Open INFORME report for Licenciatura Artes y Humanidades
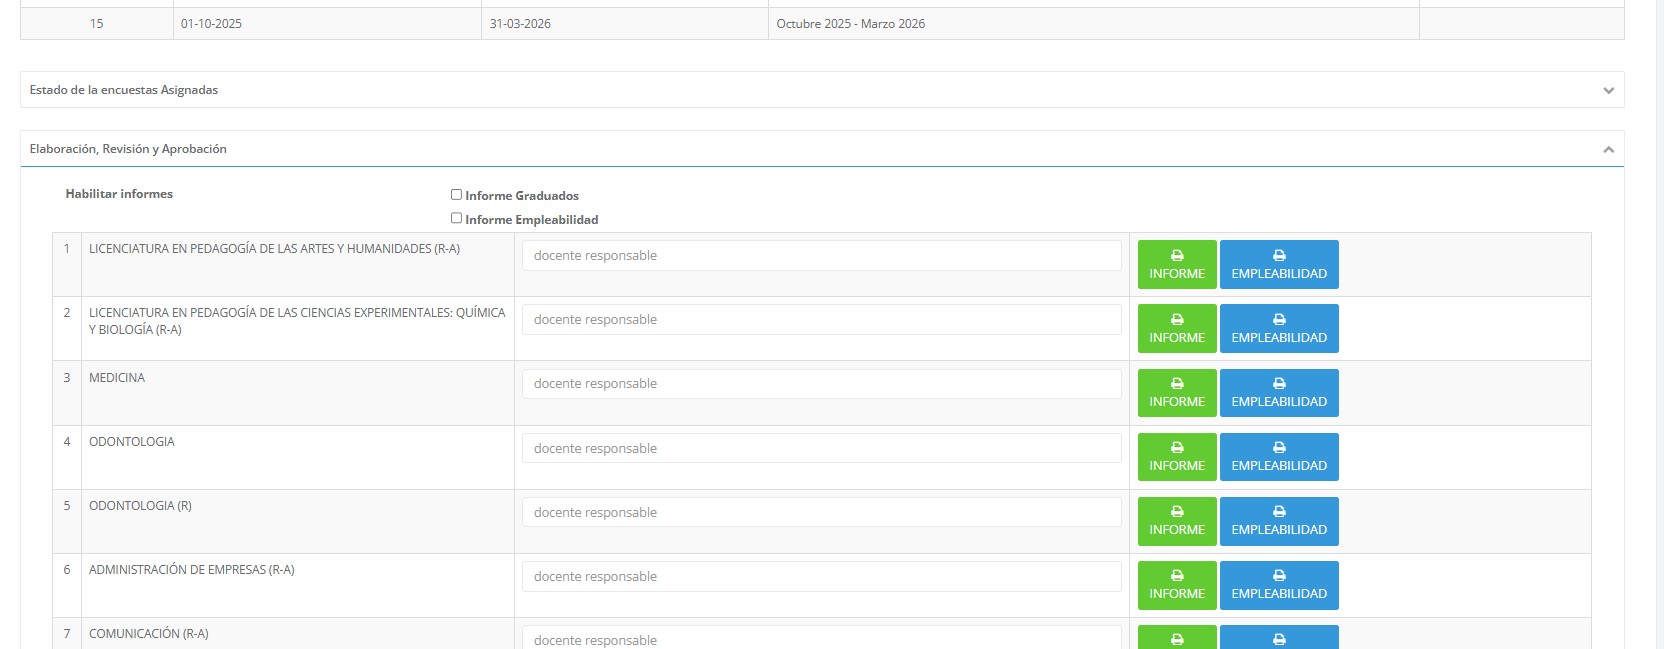The width and height of the screenshot is (1664, 649). click(x=1177, y=264)
